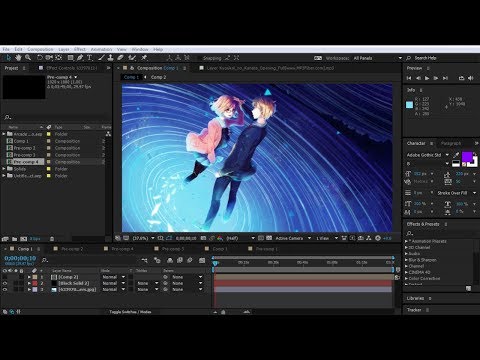The height and width of the screenshot is (360, 480).
Task: Click Toggle Switches / Modes button
Action: [x=130, y=312]
